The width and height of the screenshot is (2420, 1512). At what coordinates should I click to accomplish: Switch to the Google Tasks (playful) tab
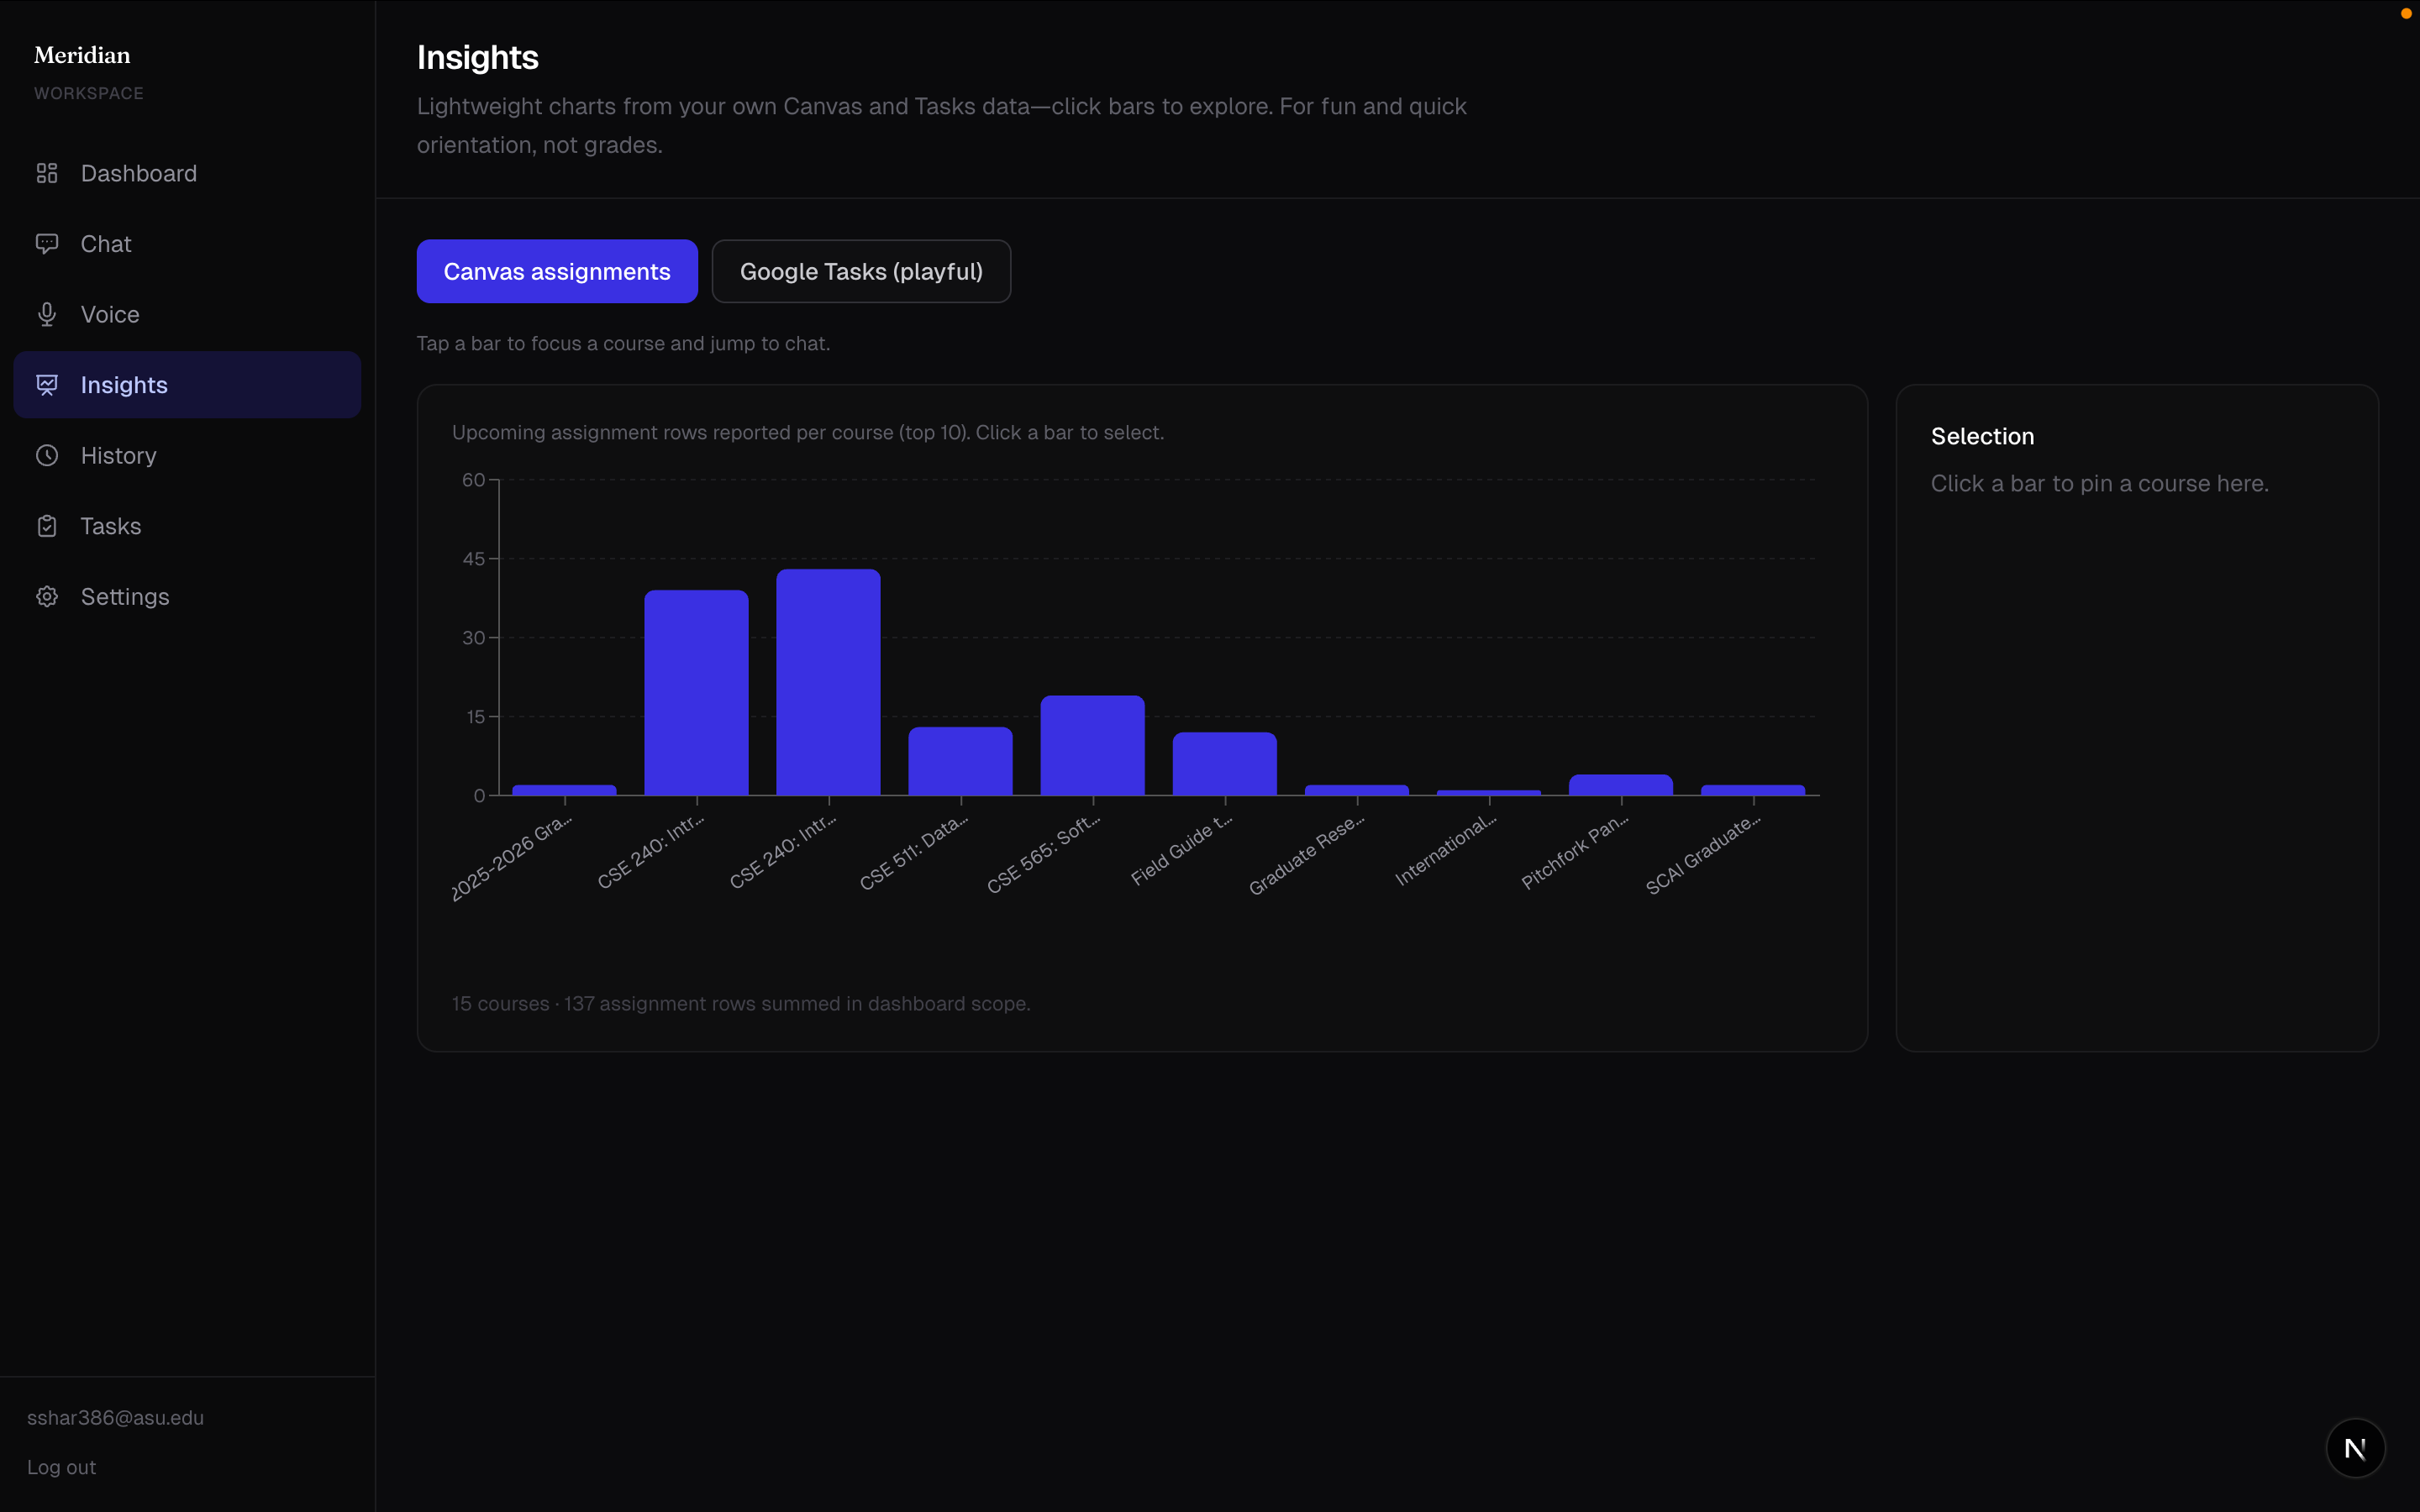[861, 271]
